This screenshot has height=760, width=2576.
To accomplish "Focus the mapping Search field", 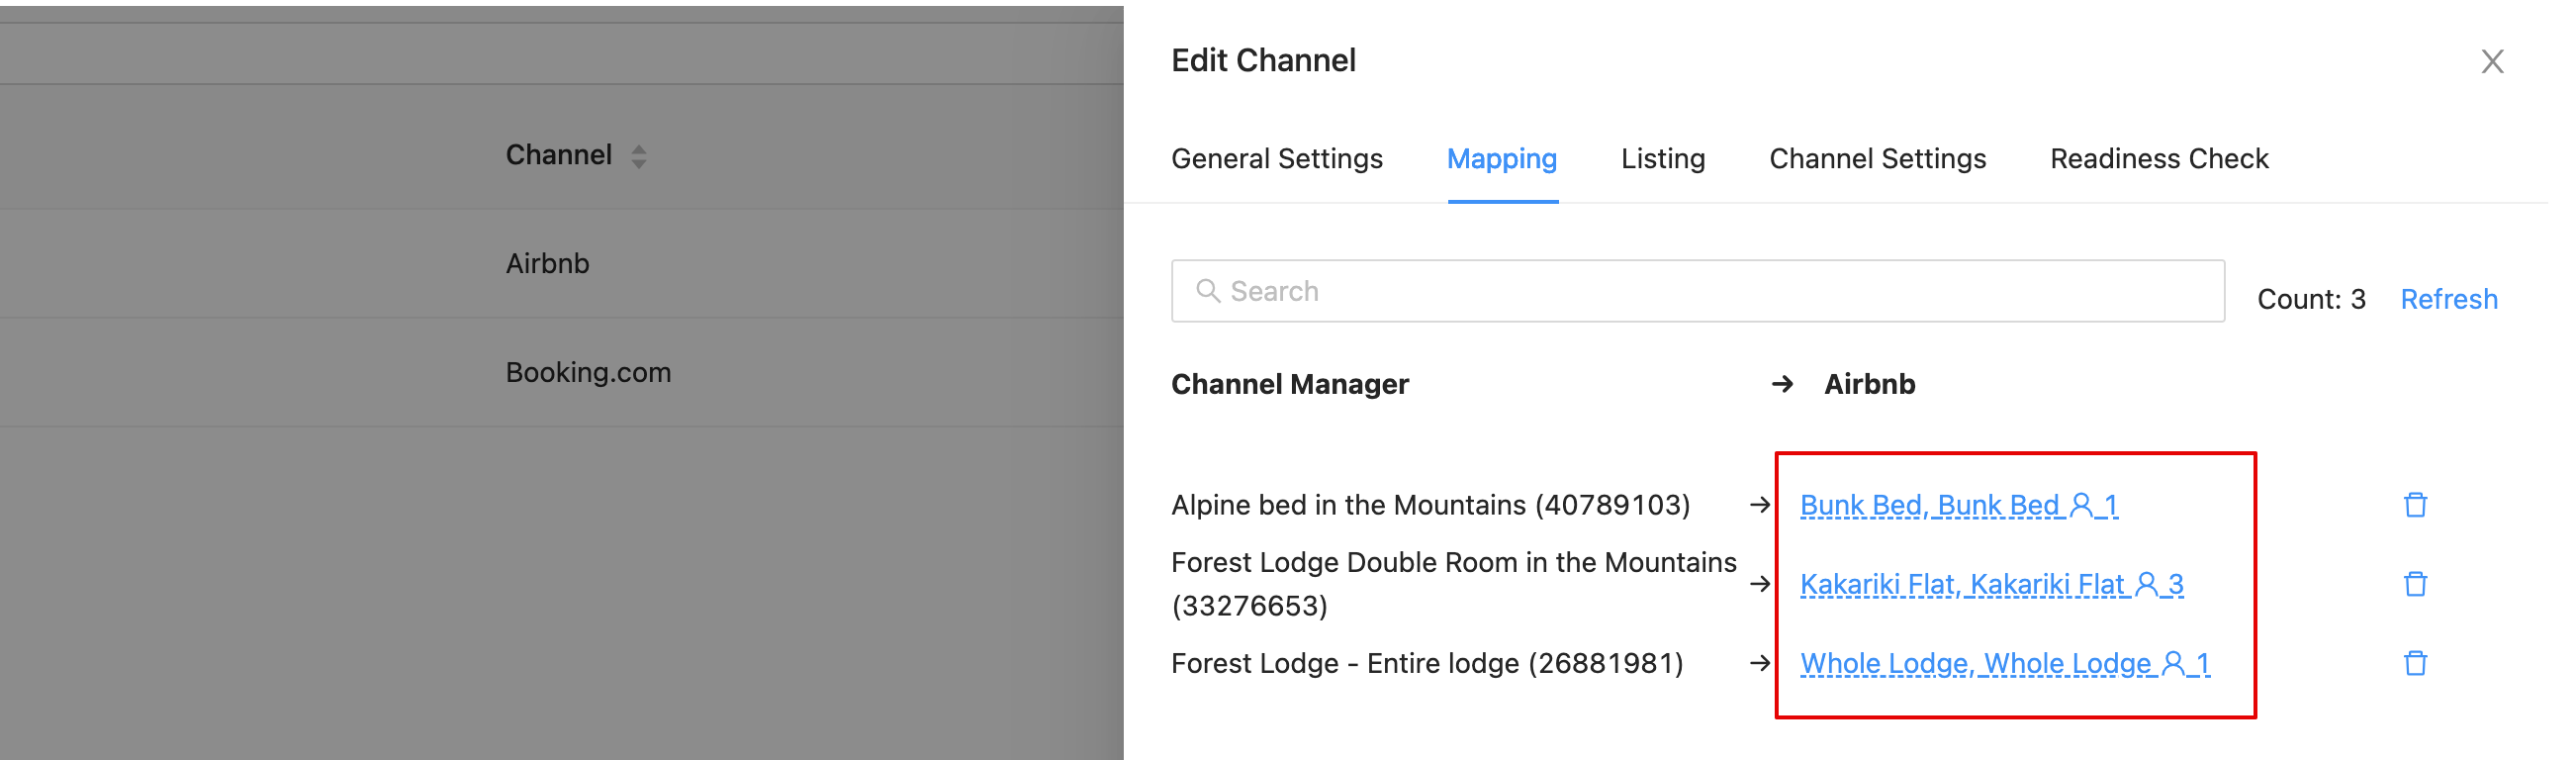I will point(1698,291).
